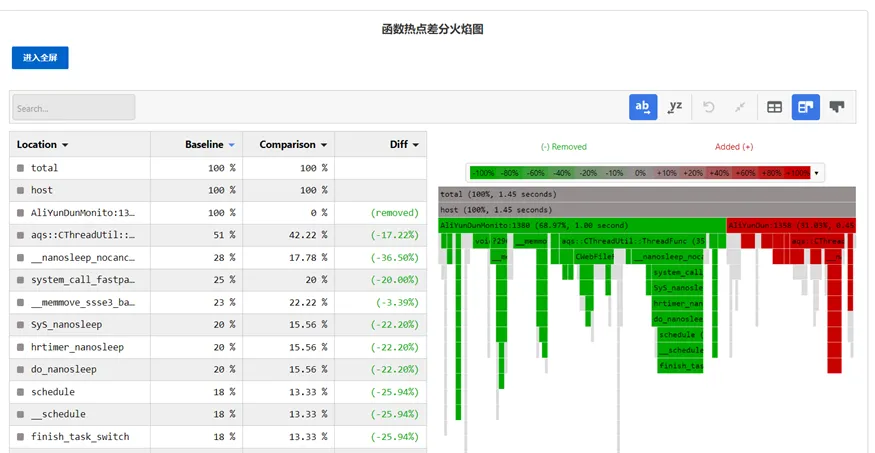Click grey square beside 'AliYunDunMonito:13…' row
Screen dimensions: 875x453
(21, 213)
